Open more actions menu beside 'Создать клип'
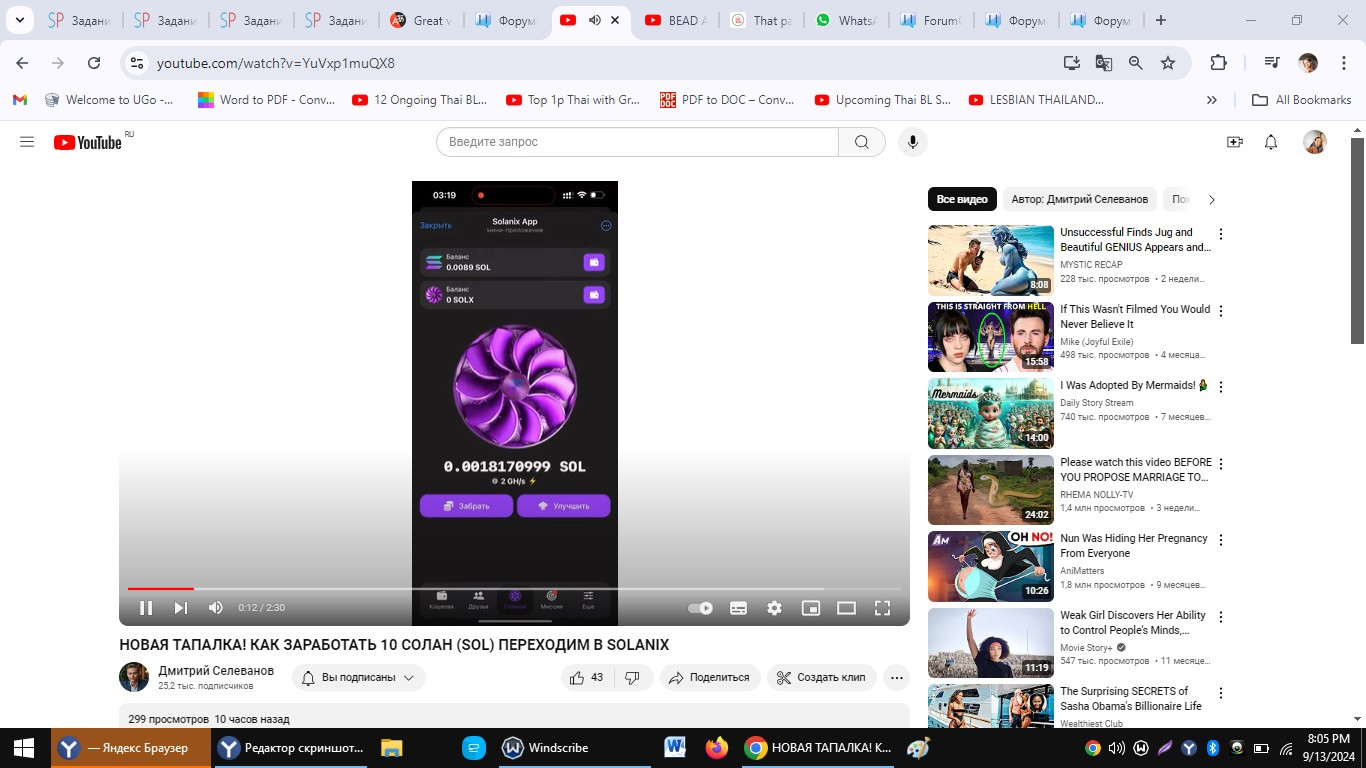The width and height of the screenshot is (1366, 768). [x=897, y=677]
